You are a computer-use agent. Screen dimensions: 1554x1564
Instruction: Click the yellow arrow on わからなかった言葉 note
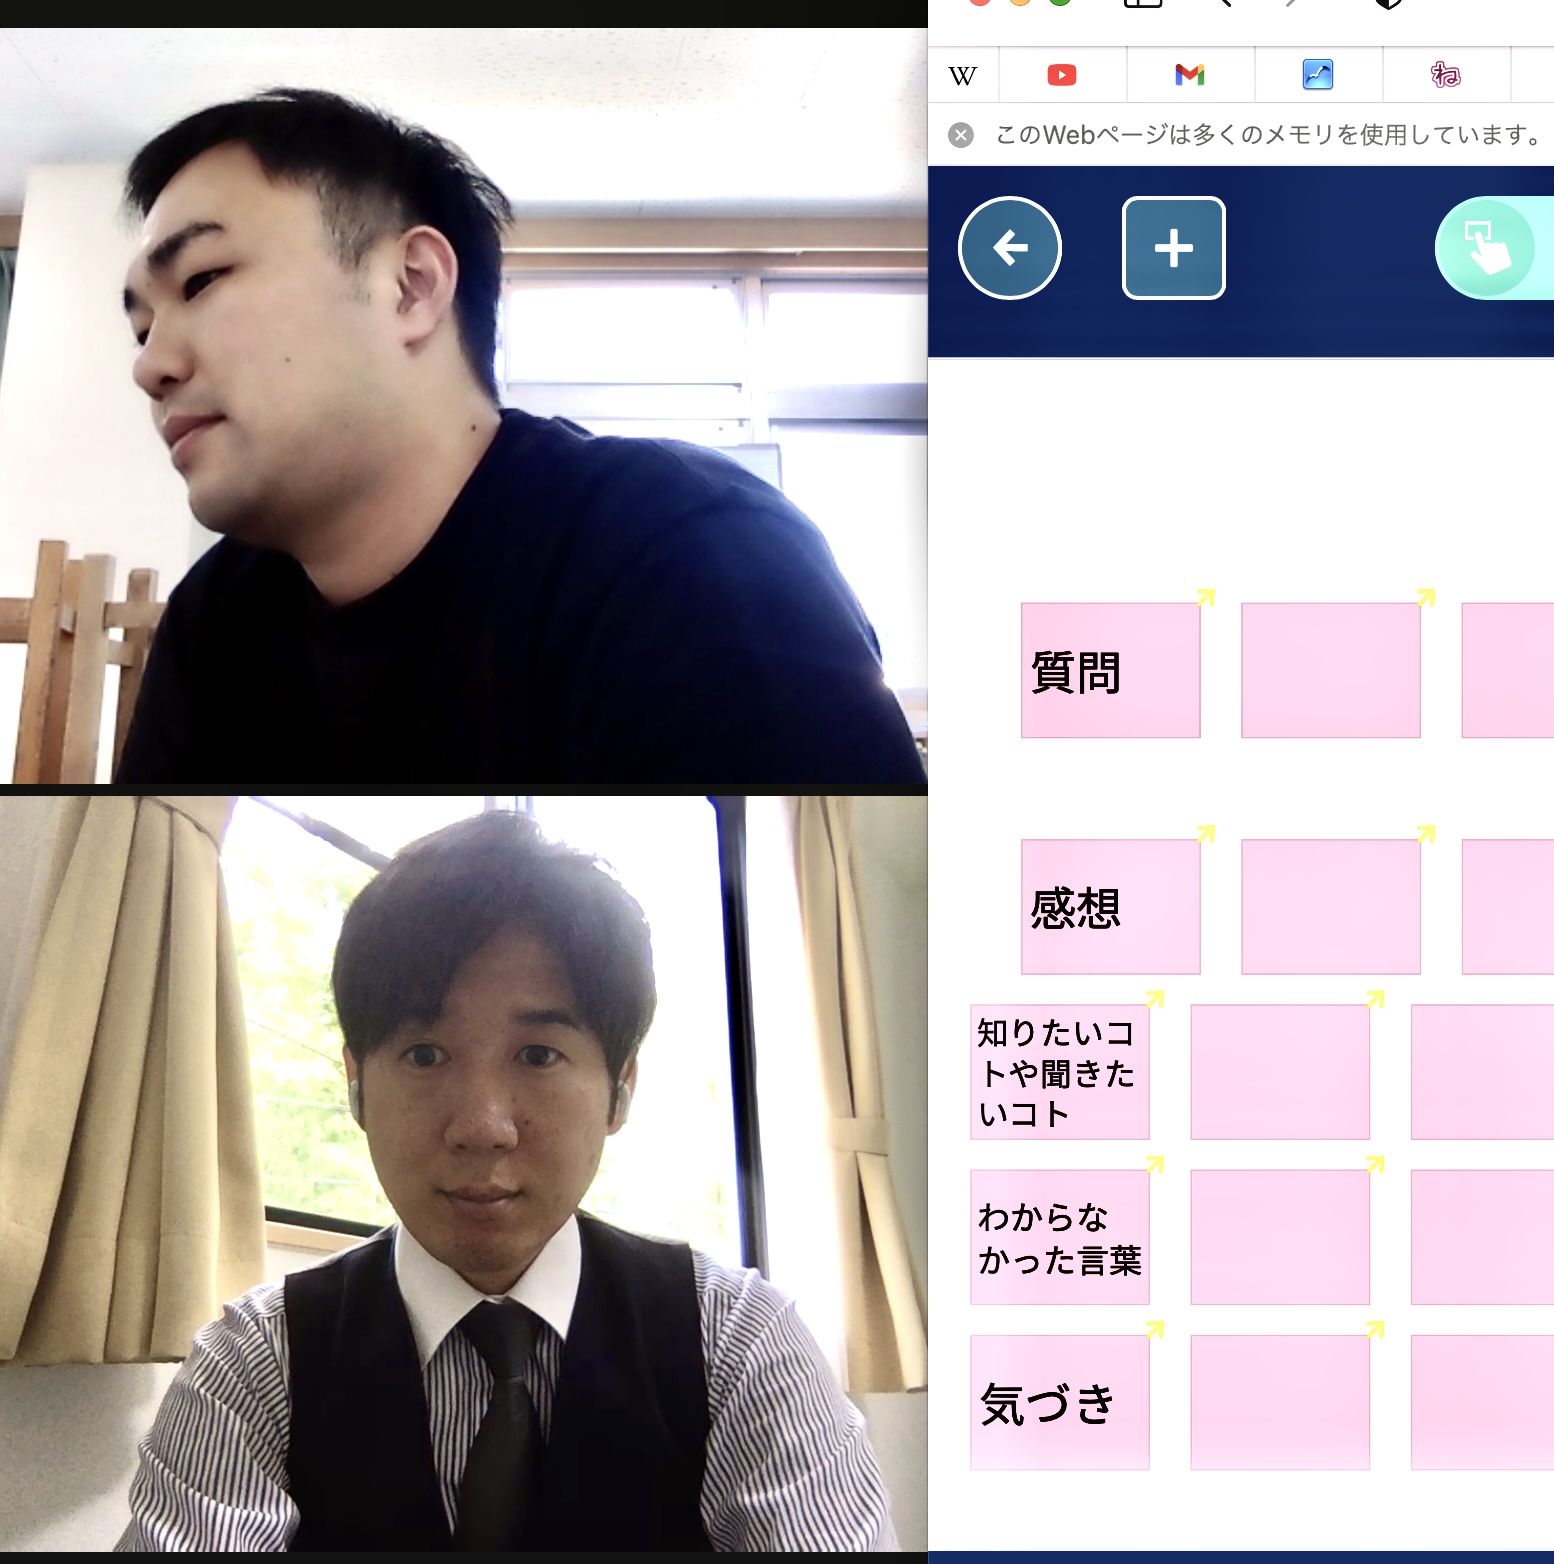click(x=1155, y=1163)
